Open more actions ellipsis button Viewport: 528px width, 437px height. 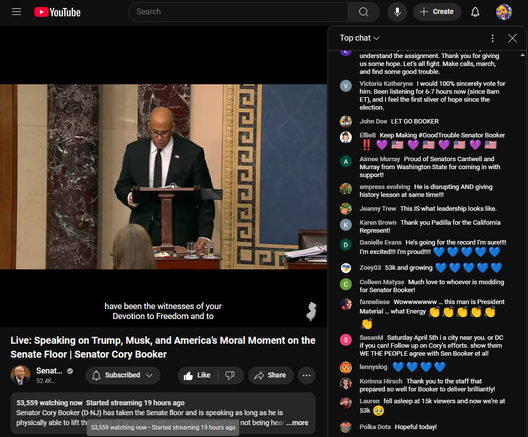click(x=306, y=375)
